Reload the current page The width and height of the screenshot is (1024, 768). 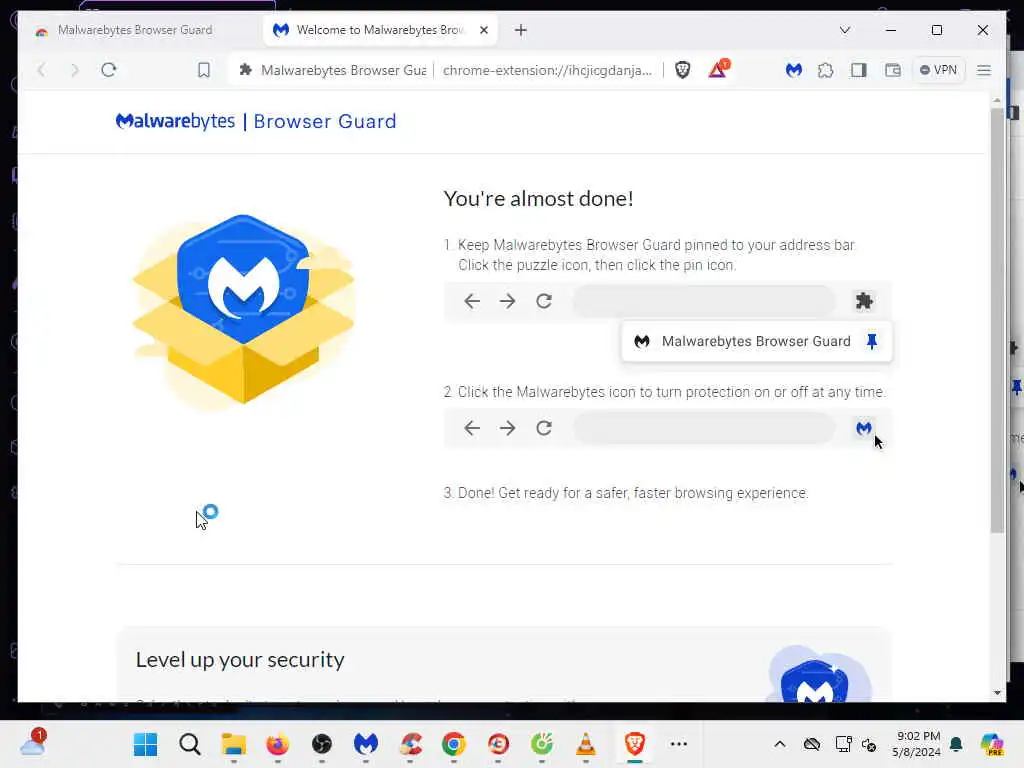tap(108, 70)
